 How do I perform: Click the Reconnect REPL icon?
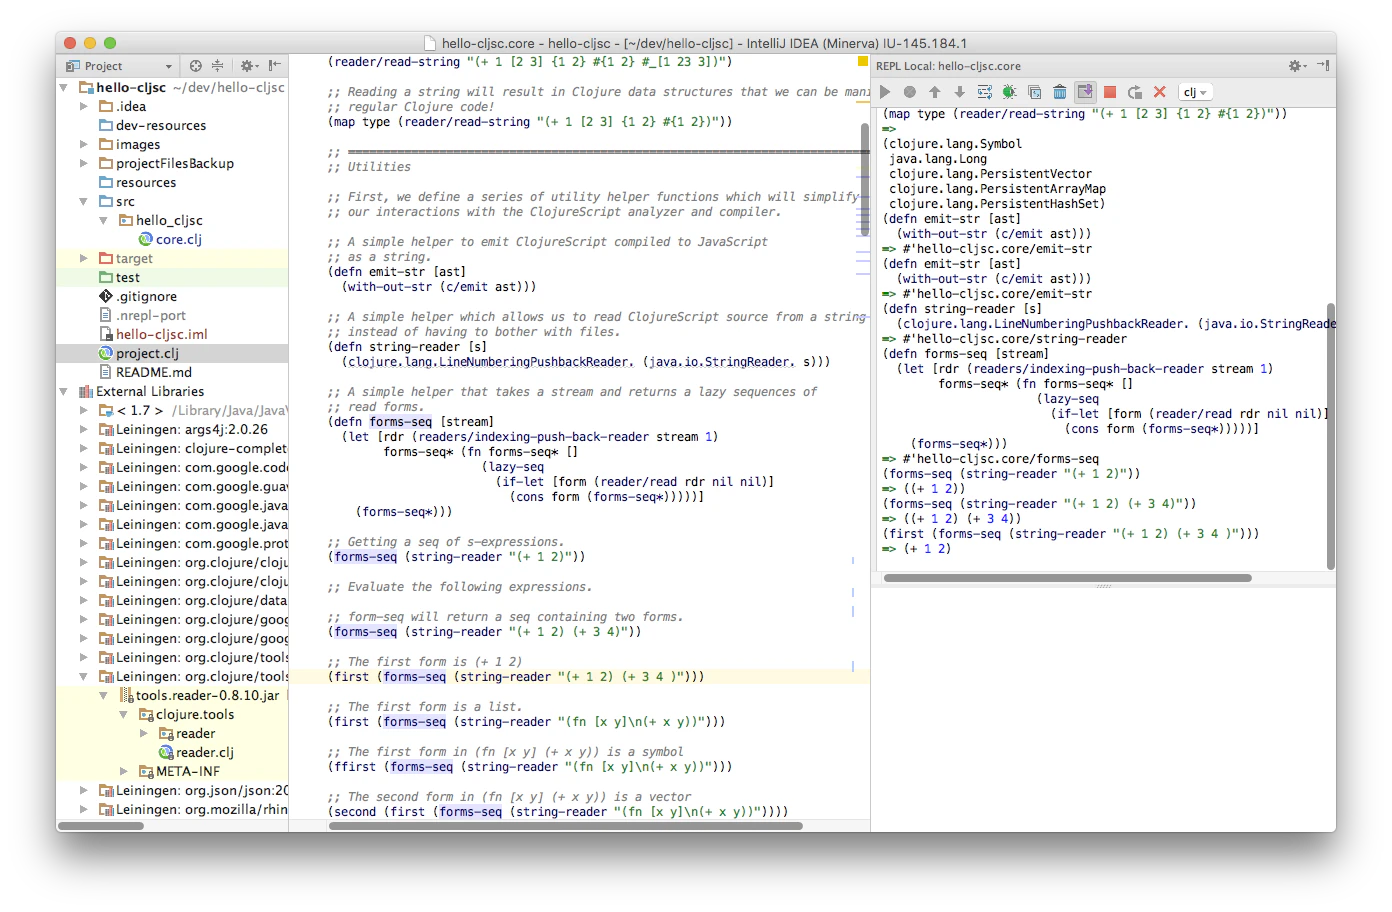pyautogui.click(x=1135, y=92)
